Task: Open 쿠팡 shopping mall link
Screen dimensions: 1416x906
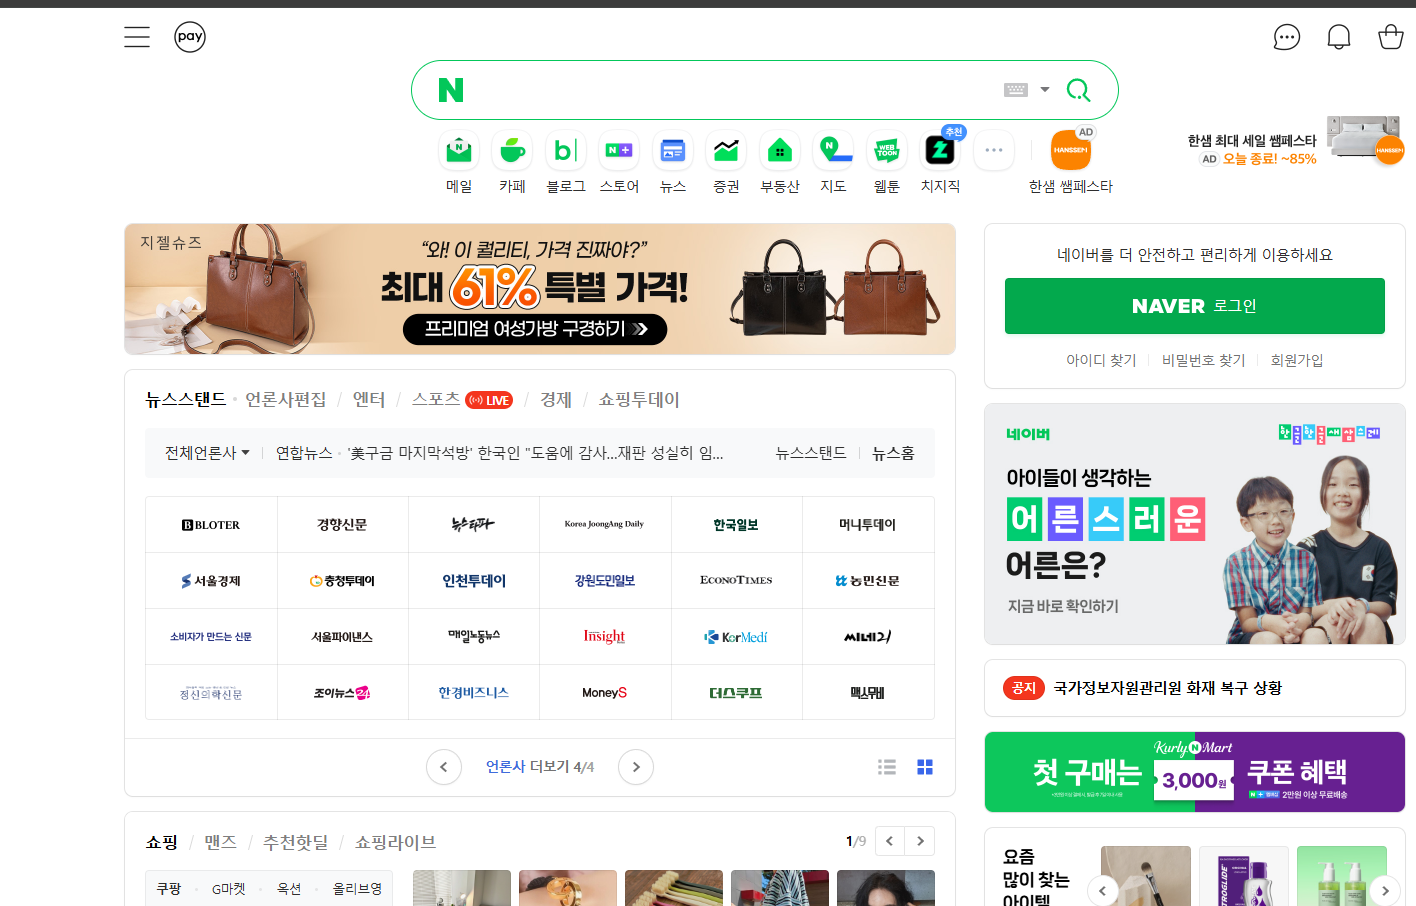Action: pyautogui.click(x=169, y=888)
